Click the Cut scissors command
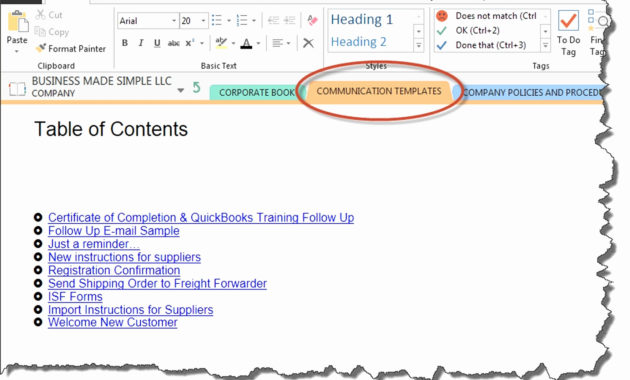Image resolution: width=630 pixels, height=380 pixels. 49,15
